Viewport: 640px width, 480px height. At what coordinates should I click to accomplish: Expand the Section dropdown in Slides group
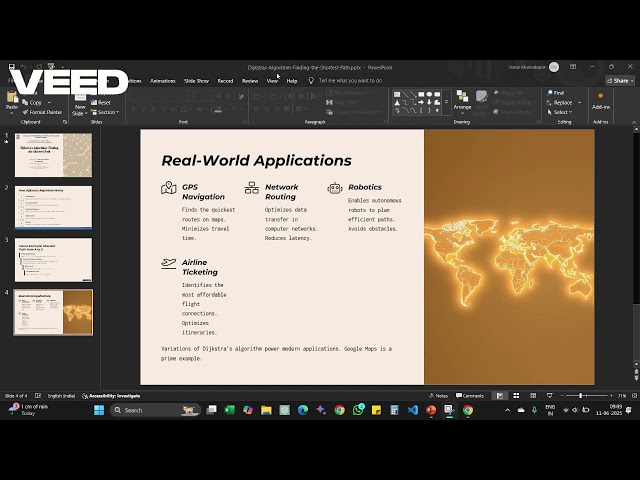click(105, 112)
